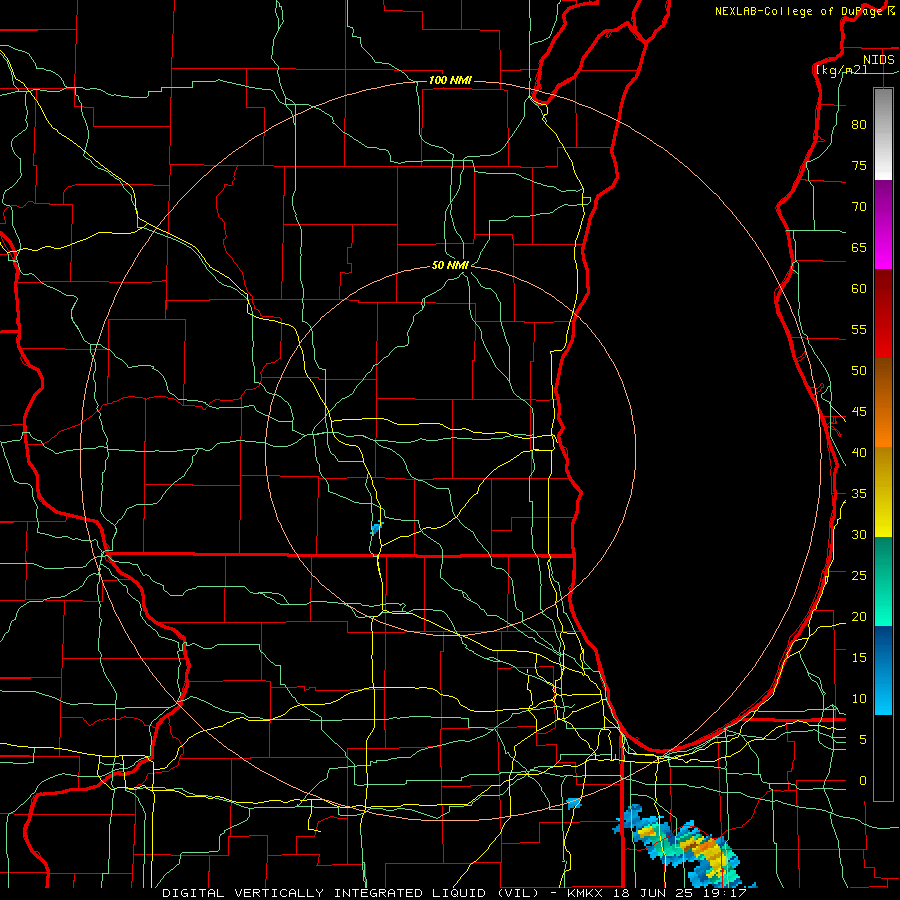Click the [kg/m2] units label
This screenshot has width=900, height=900.
point(841,70)
